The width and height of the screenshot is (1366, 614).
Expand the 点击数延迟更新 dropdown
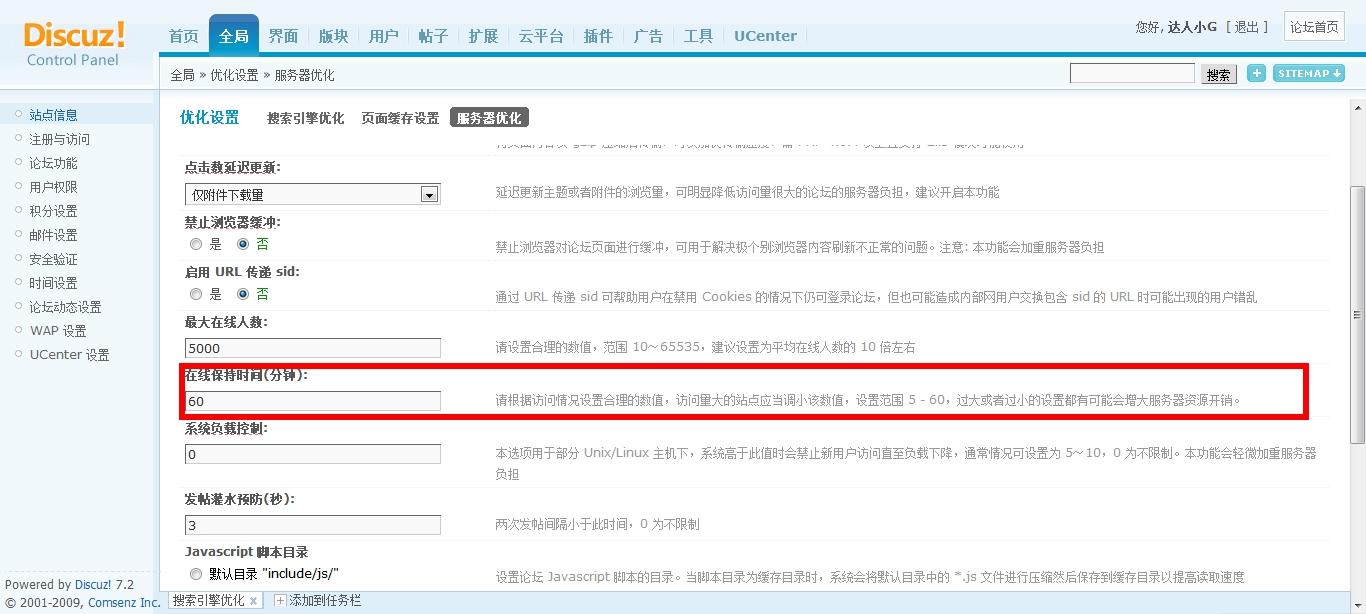pos(429,195)
